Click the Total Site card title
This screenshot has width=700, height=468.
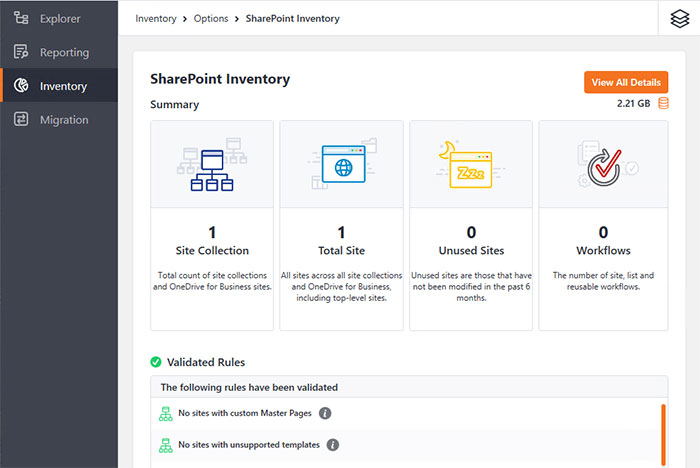(342, 251)
